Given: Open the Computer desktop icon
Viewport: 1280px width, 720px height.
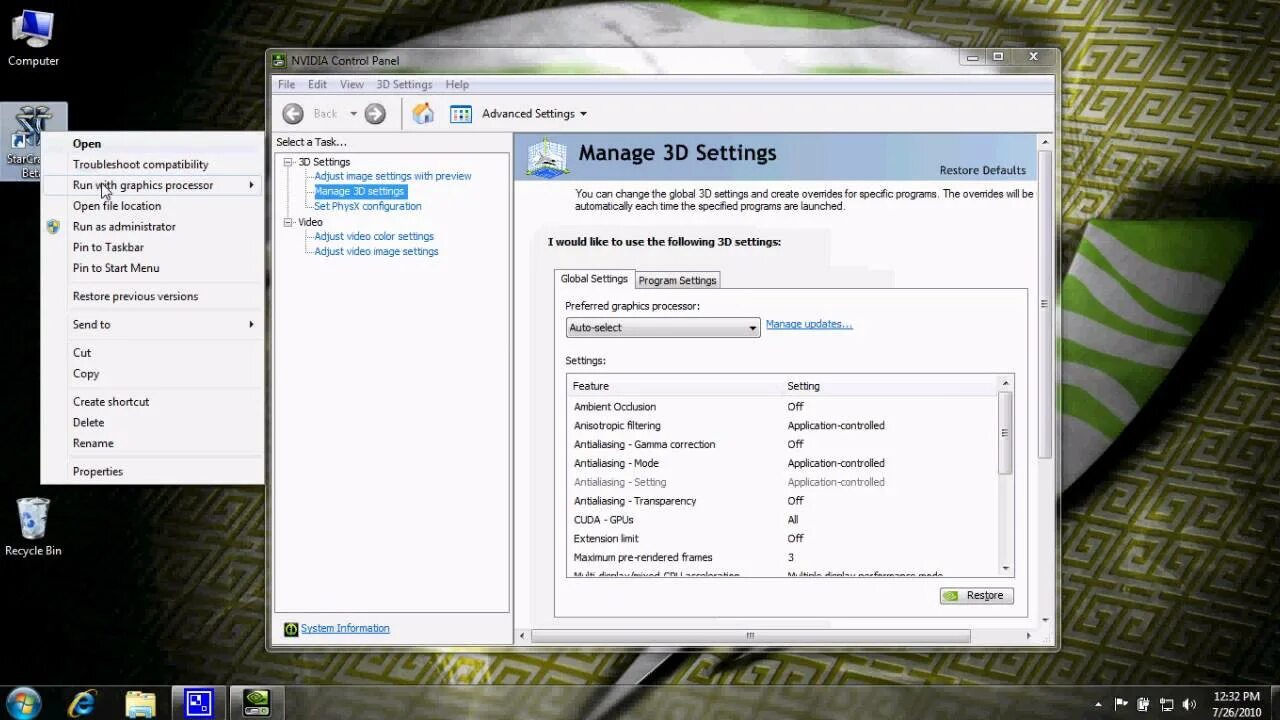Looking at the screenshot, I should (33, 38).
